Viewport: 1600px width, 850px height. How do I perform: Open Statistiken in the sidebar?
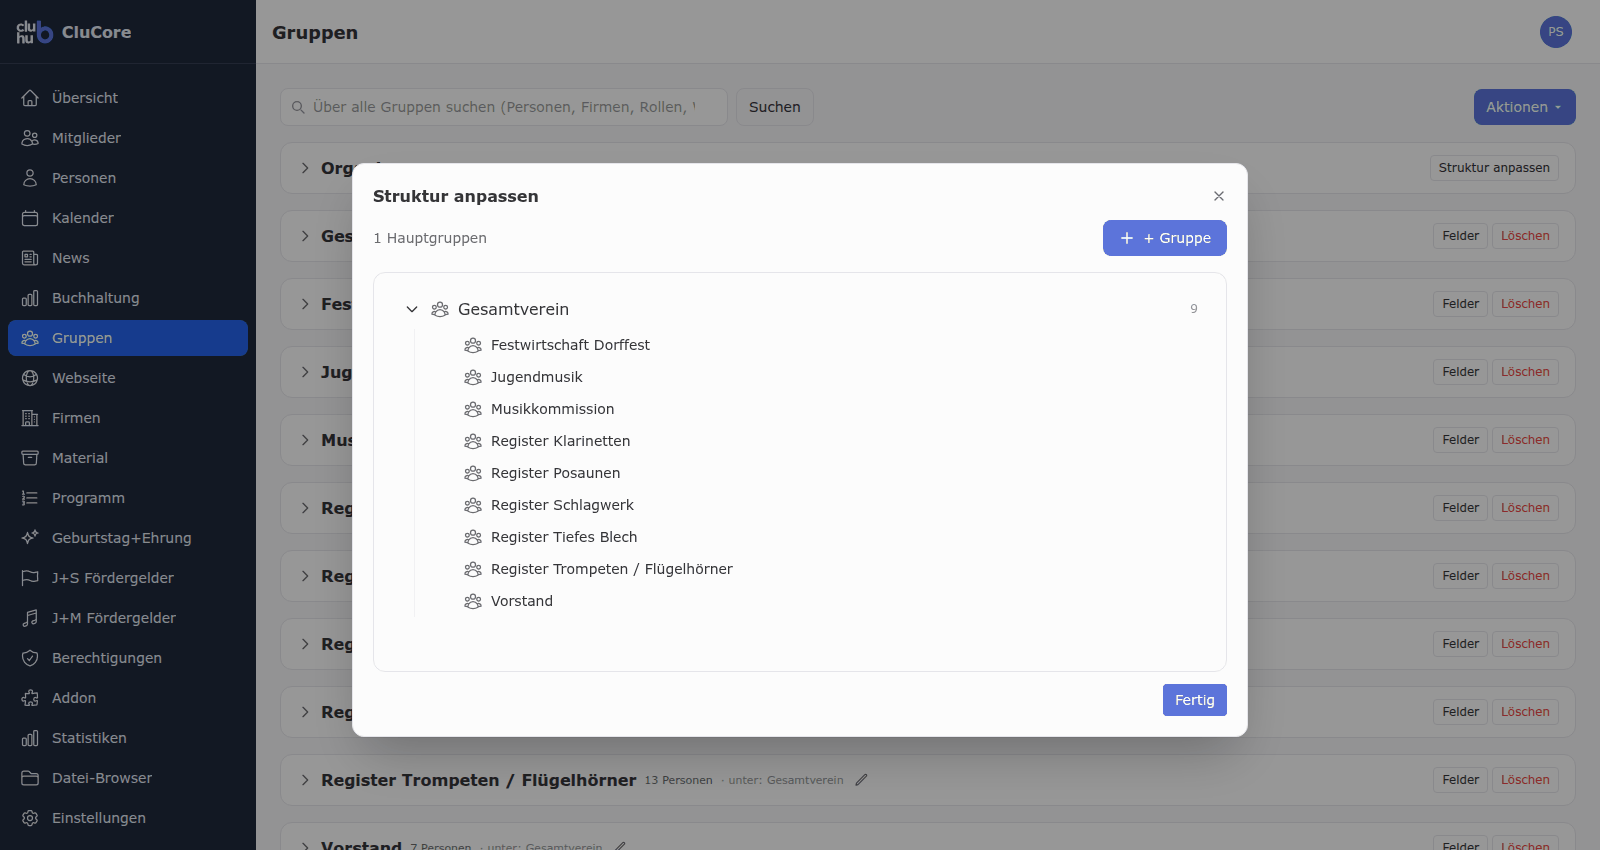pyautogui.click(x=128, y=738)
